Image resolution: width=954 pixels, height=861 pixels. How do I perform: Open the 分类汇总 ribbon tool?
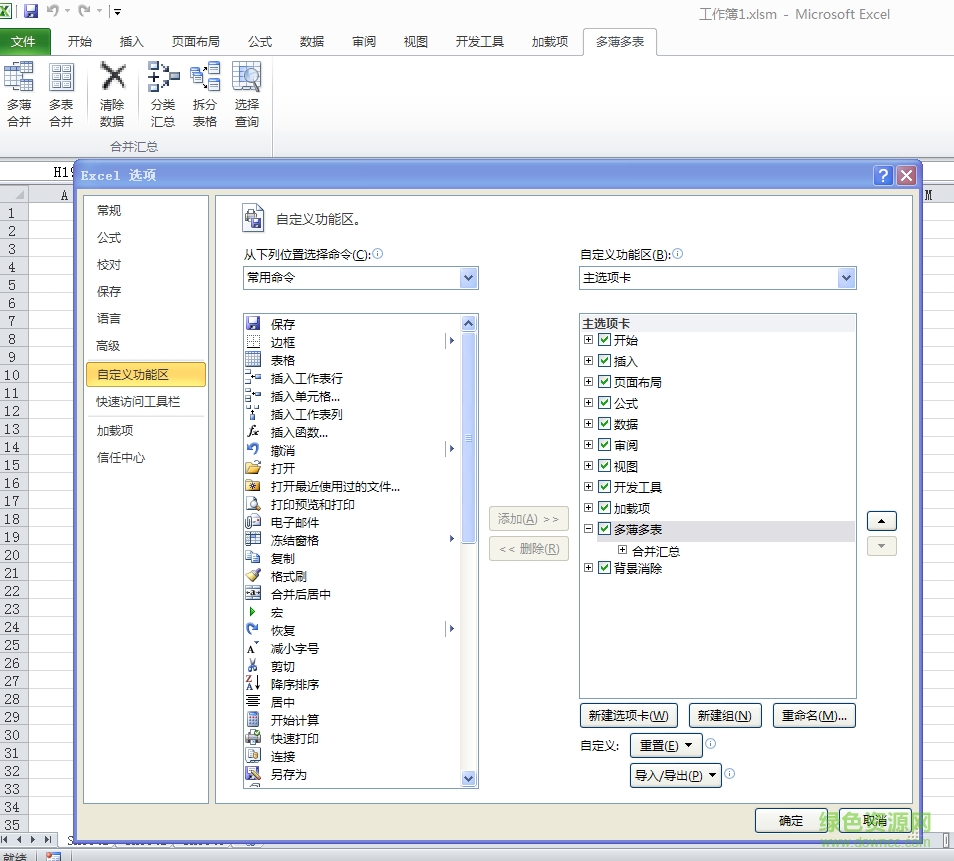(x=163, y=93)
